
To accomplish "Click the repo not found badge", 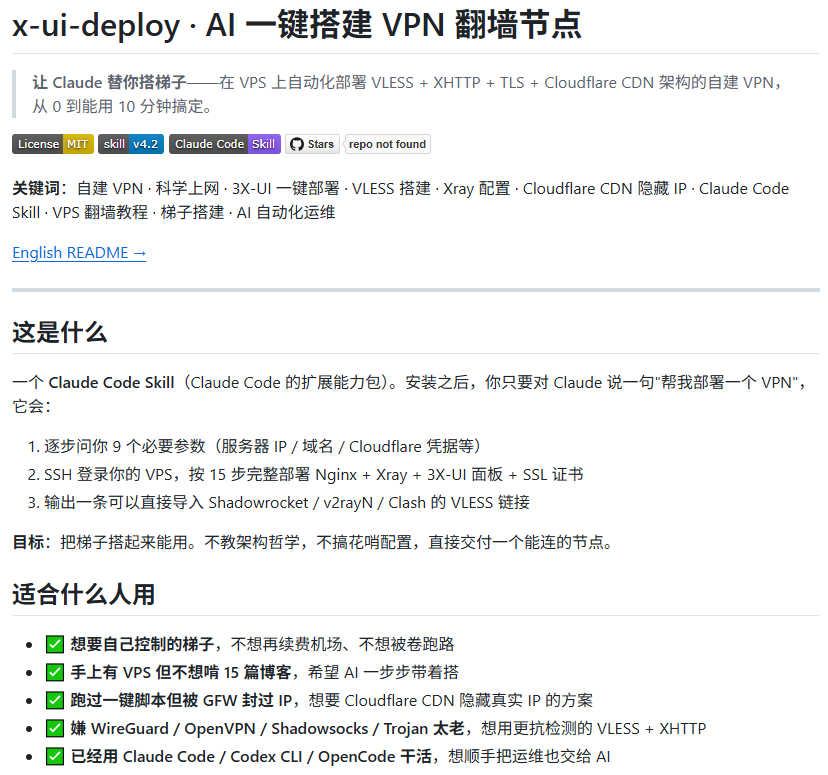I will tap(387, 144).
